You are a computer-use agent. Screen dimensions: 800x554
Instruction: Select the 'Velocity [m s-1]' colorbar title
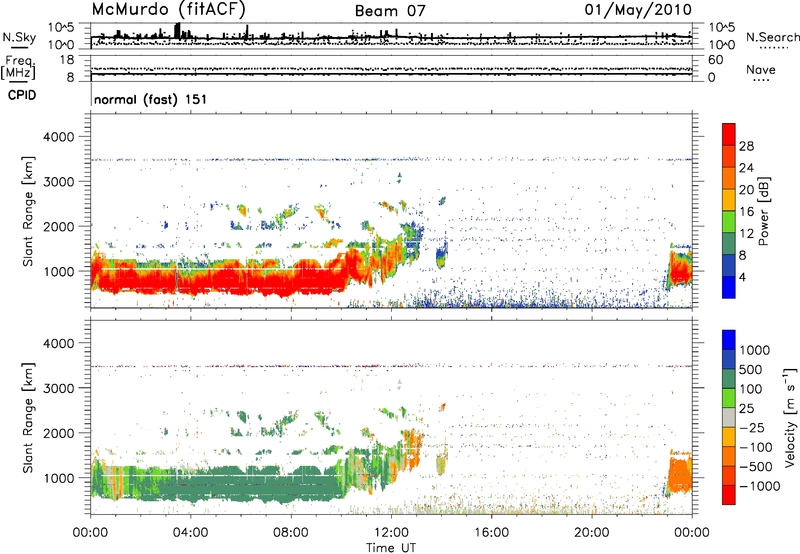coord(790,417)
